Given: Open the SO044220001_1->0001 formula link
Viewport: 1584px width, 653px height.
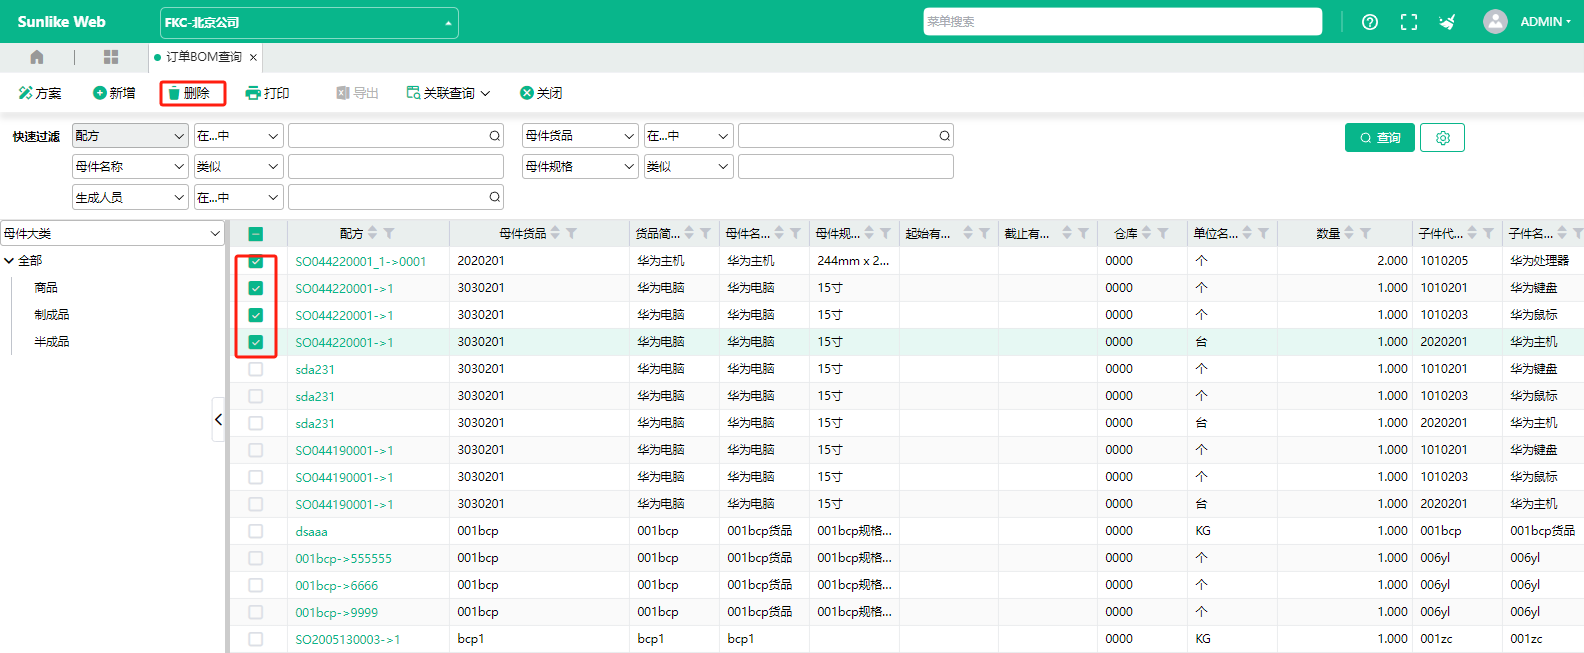Looking at the screenshot, I should [x=361, y=261].
